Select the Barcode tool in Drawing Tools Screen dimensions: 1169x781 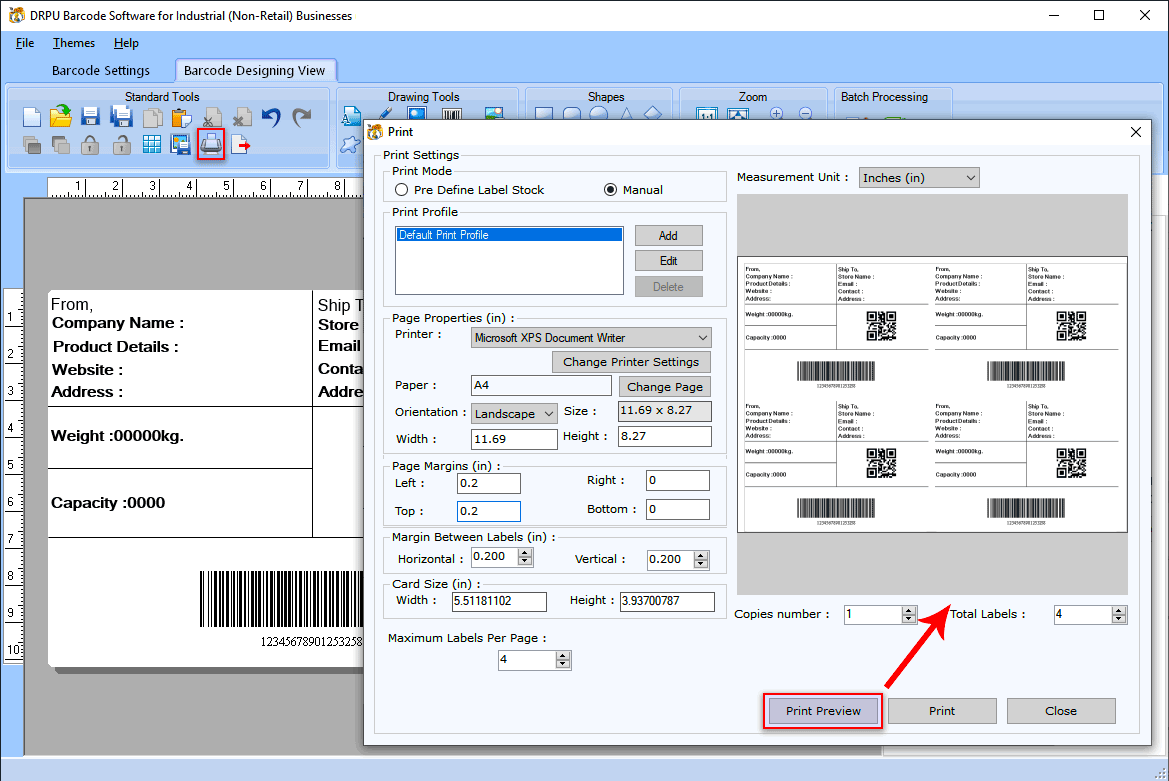click(x=452, y=115)
